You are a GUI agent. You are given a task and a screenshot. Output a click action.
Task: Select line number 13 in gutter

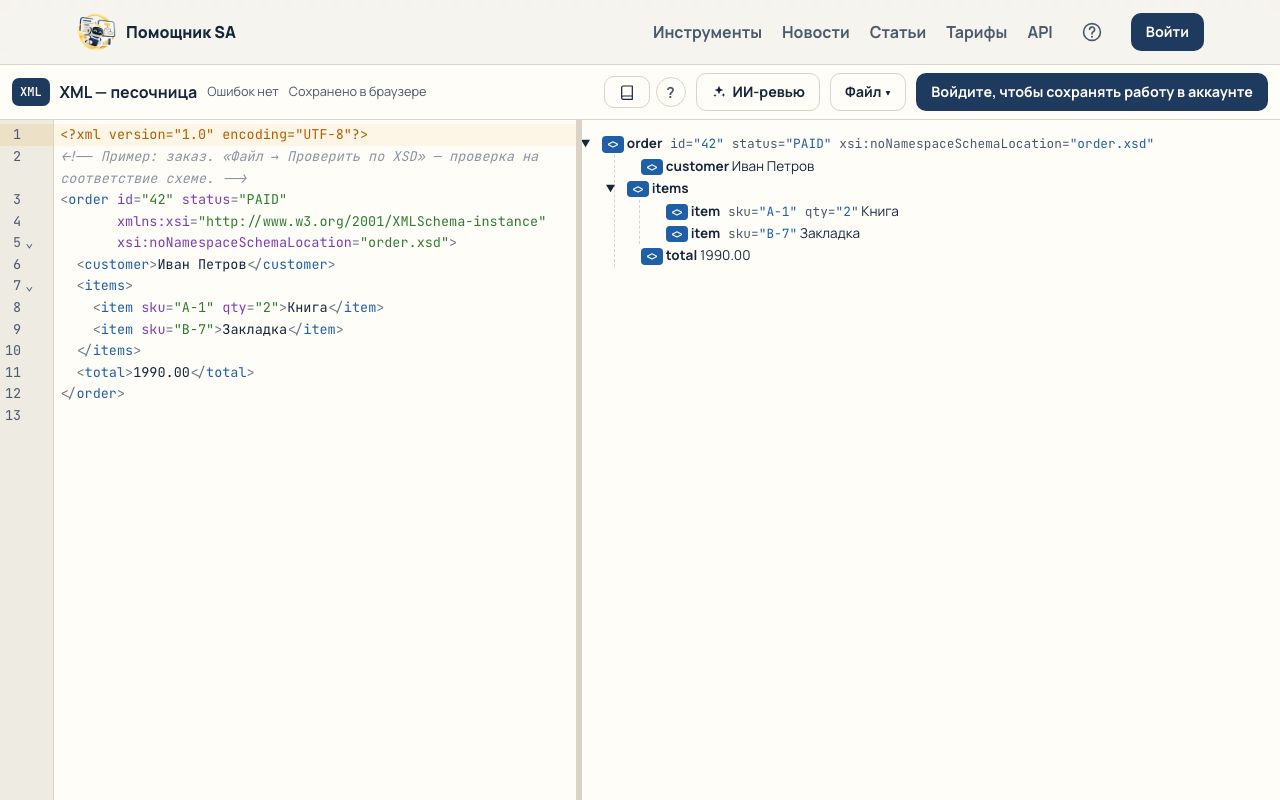point(13,416)
